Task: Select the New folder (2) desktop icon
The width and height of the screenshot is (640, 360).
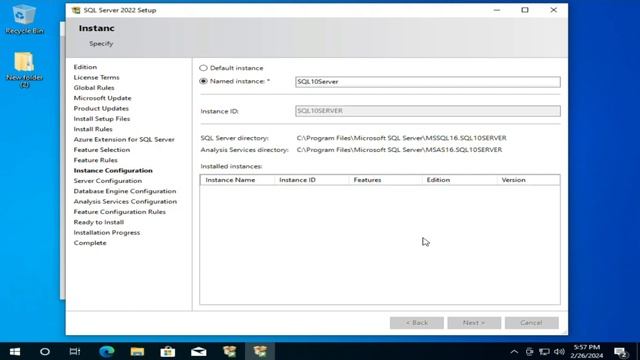Action: pyautogui.click(x=24, y=69)
